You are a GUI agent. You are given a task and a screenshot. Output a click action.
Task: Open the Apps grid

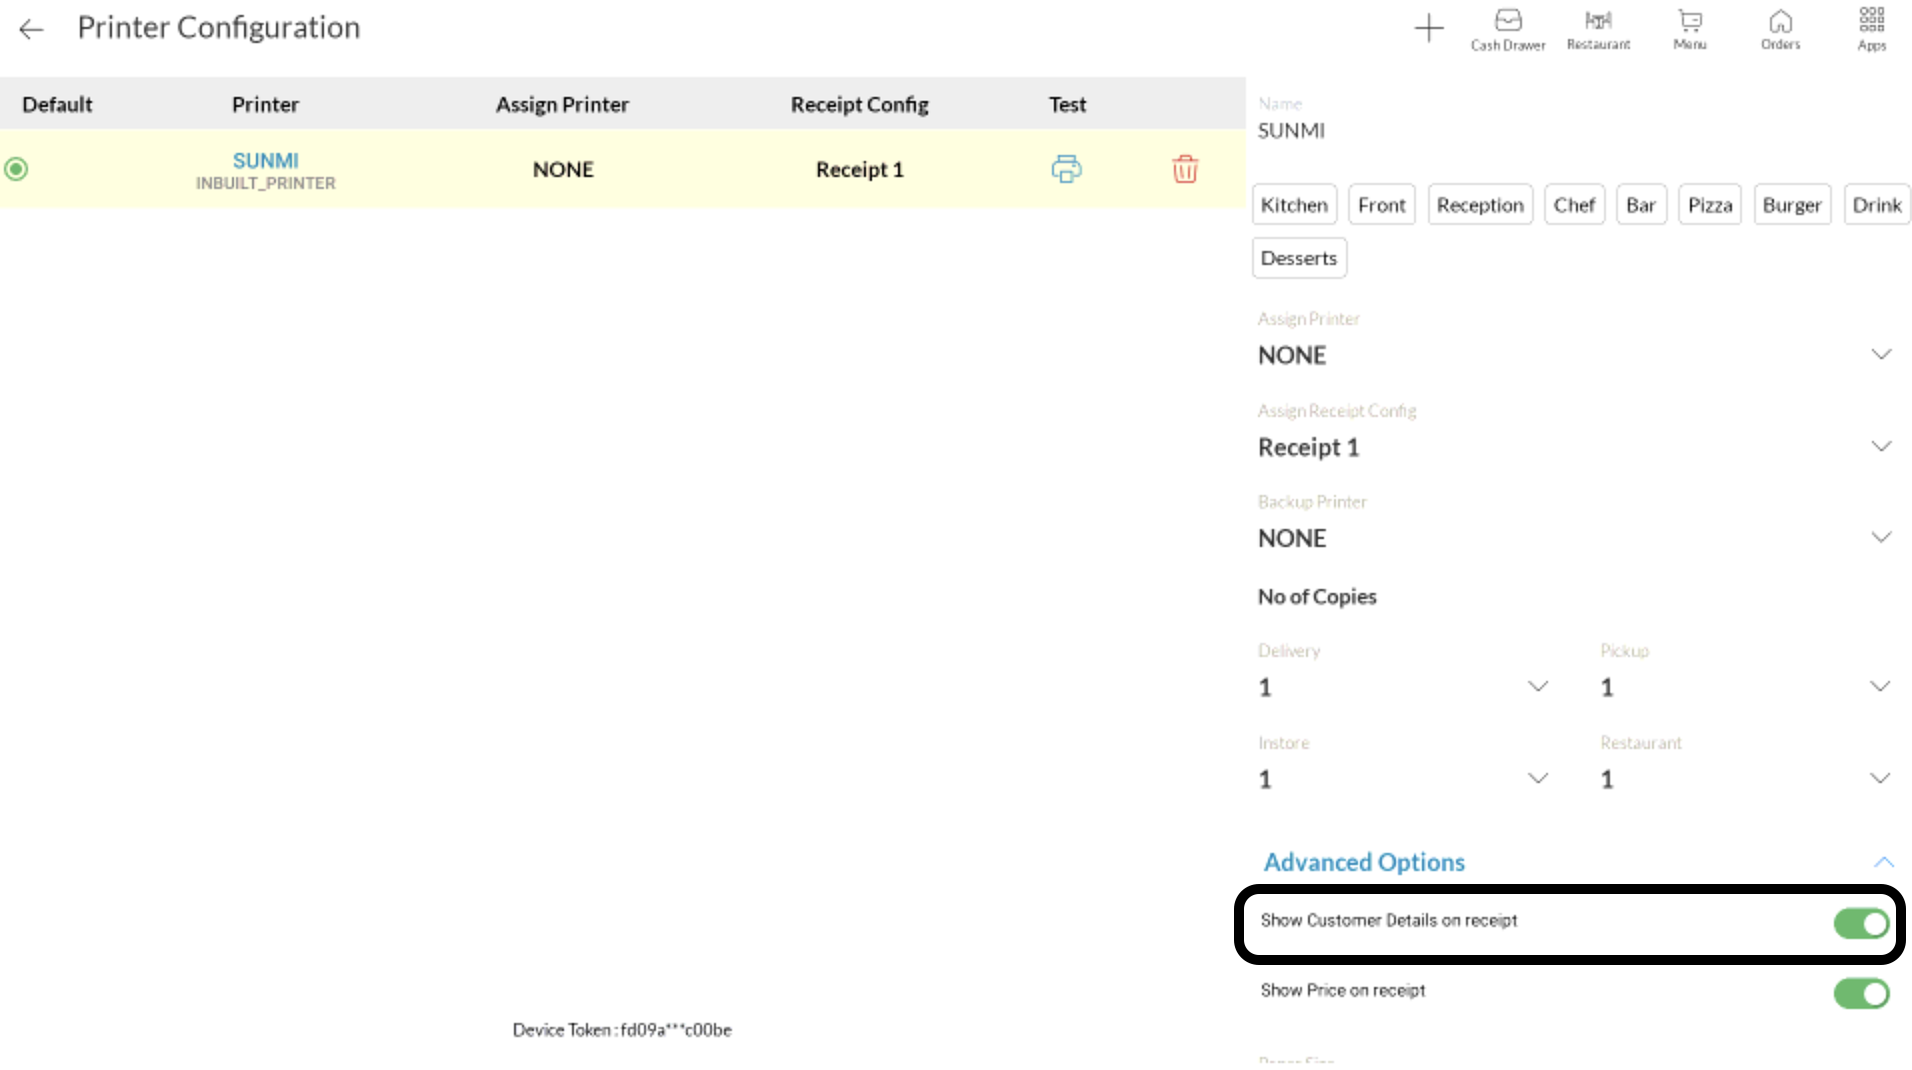point(1871,30)
